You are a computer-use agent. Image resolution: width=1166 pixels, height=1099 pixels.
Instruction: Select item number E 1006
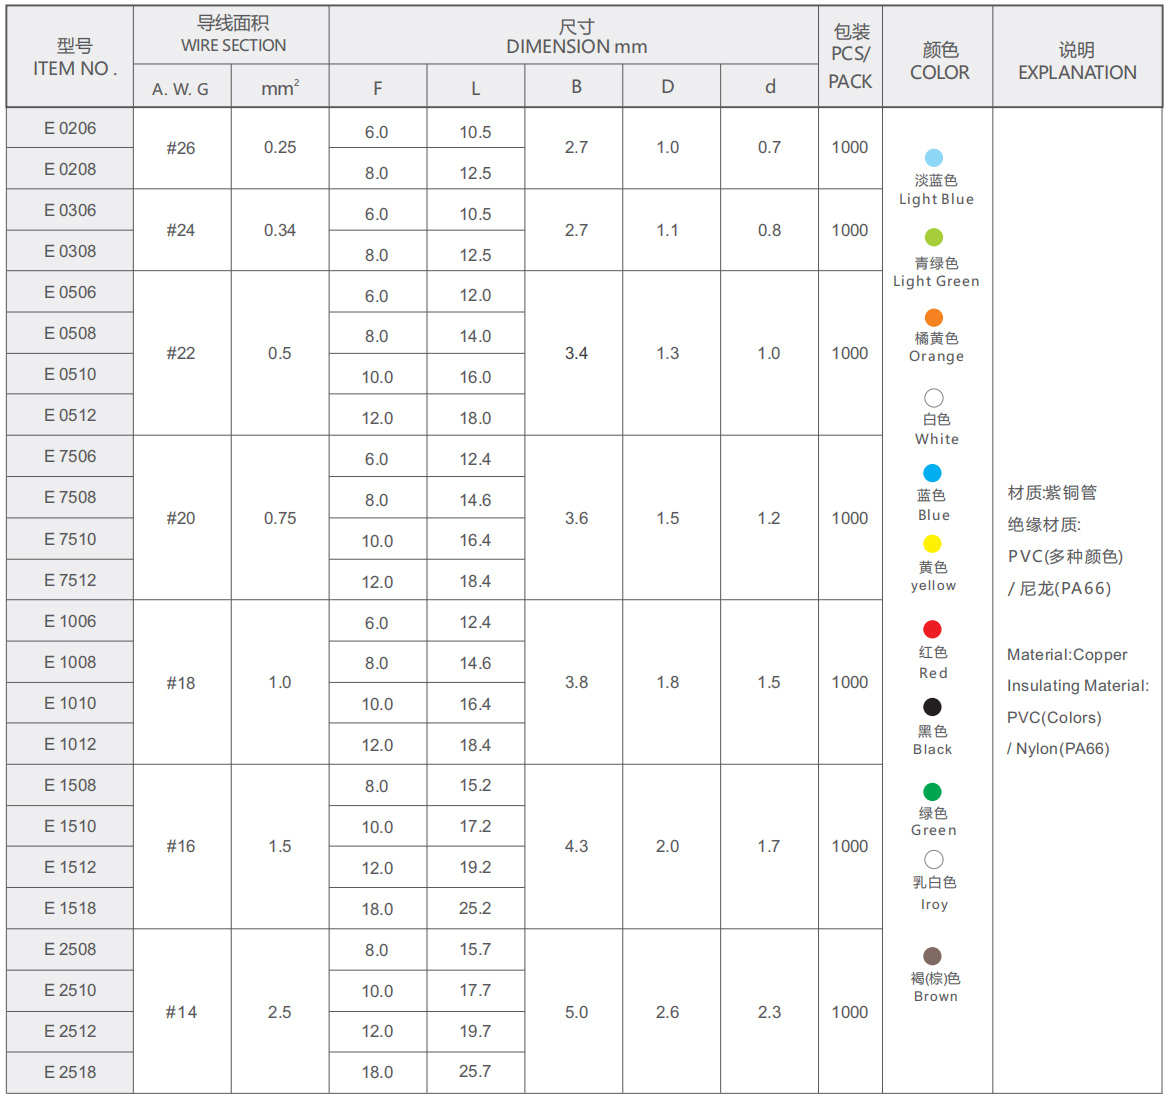[70, 621]
